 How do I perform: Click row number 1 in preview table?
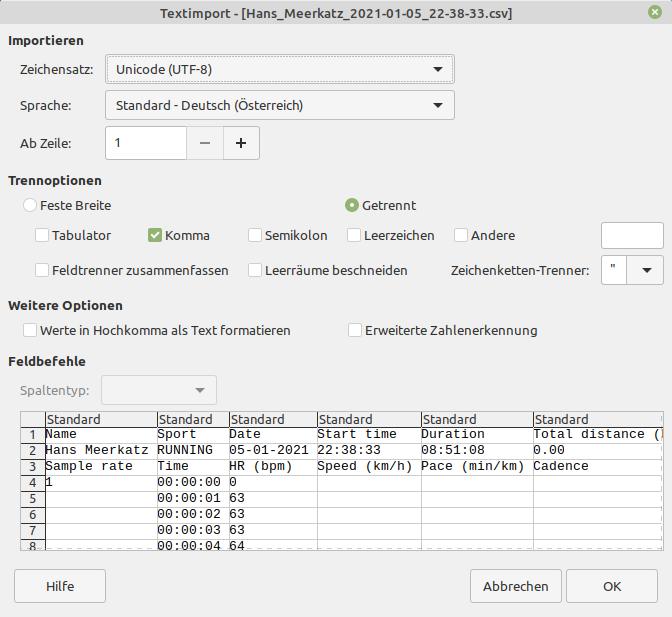[33, 435]
